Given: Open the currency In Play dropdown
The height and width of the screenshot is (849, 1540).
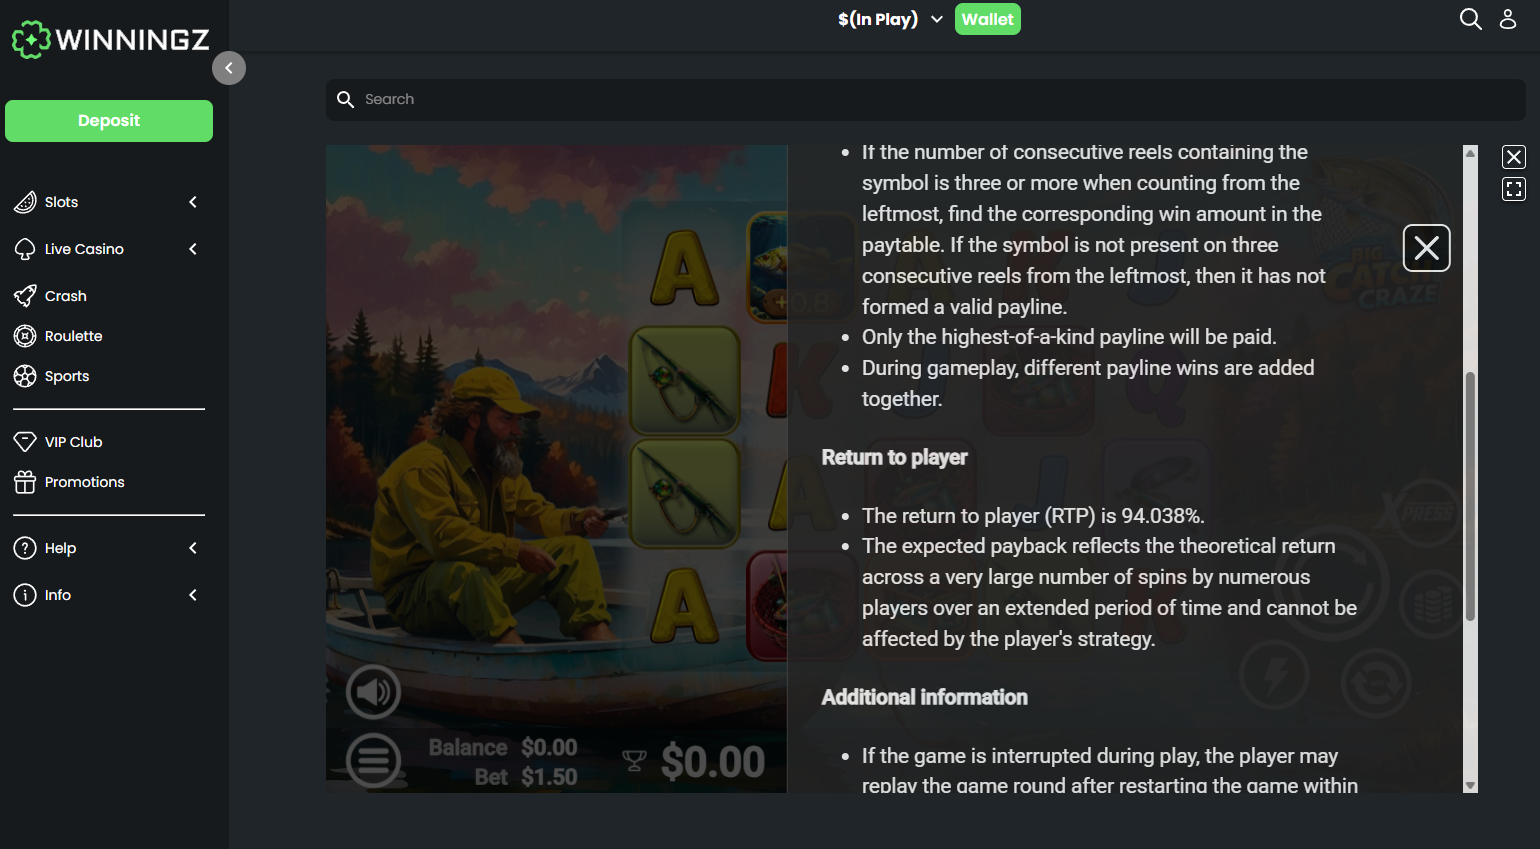Looking at the screenshot, I should (890, 19).
